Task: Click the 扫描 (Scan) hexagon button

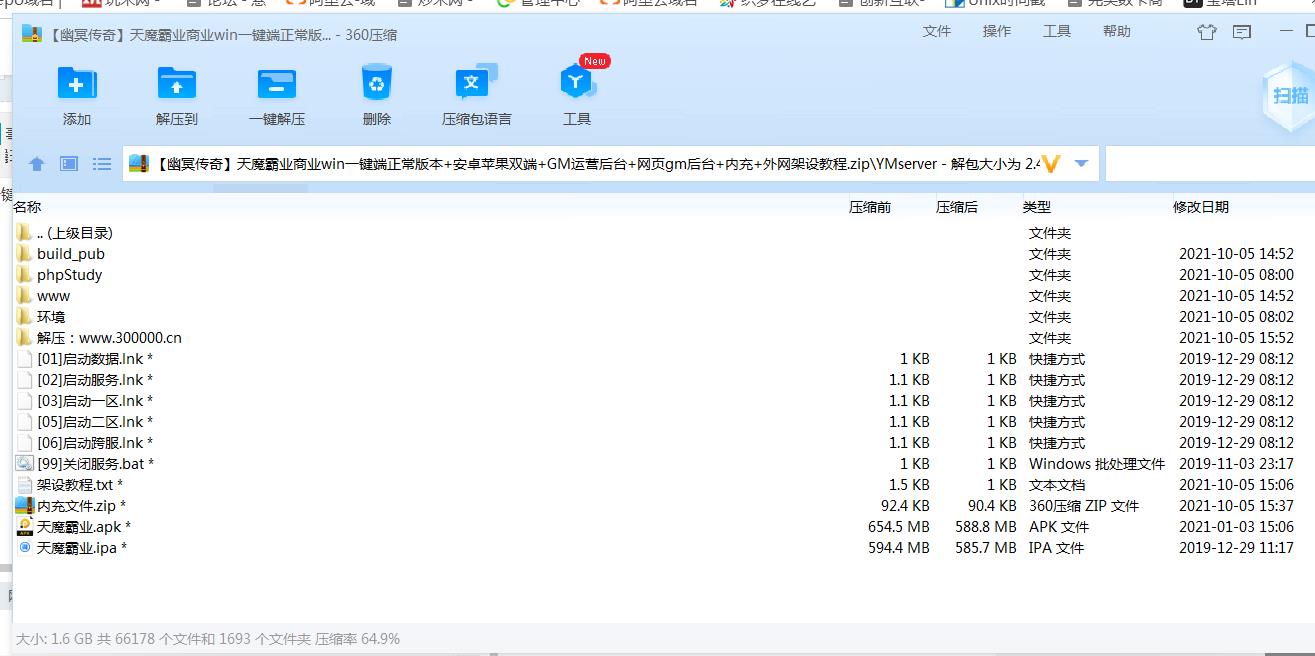Action: (1289, 96)
